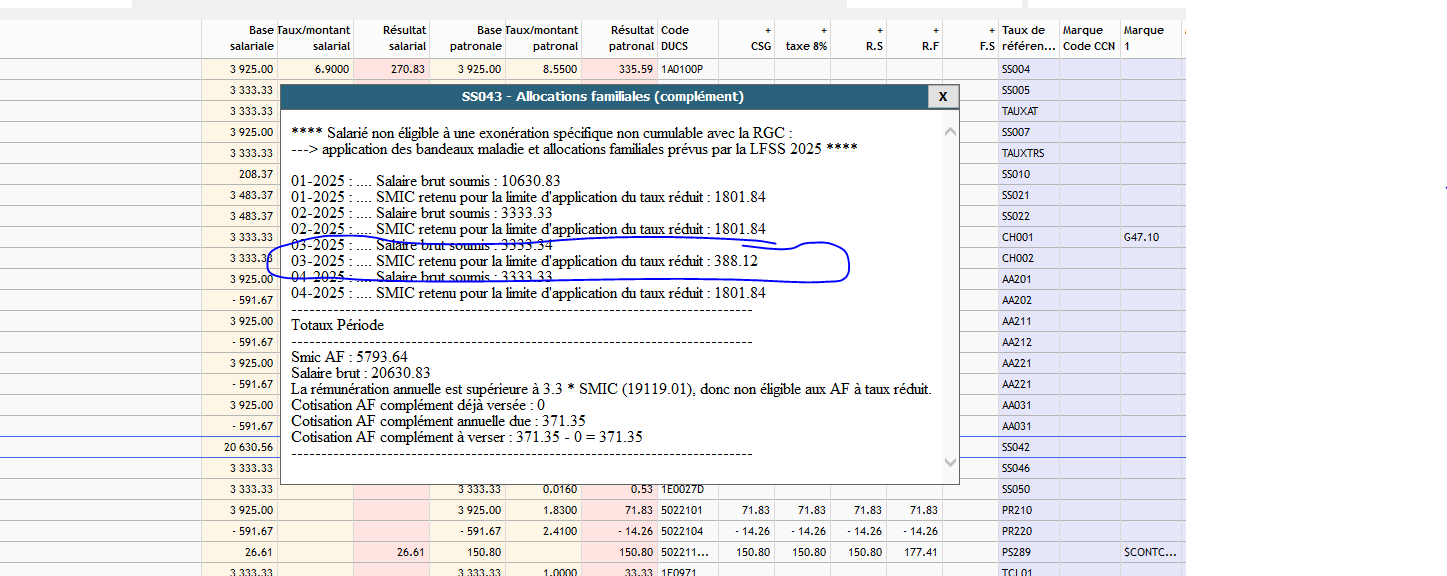Select the + taxe 8% column header
The height and width of the screenshot is (576, 1447).
coord(802,38)
